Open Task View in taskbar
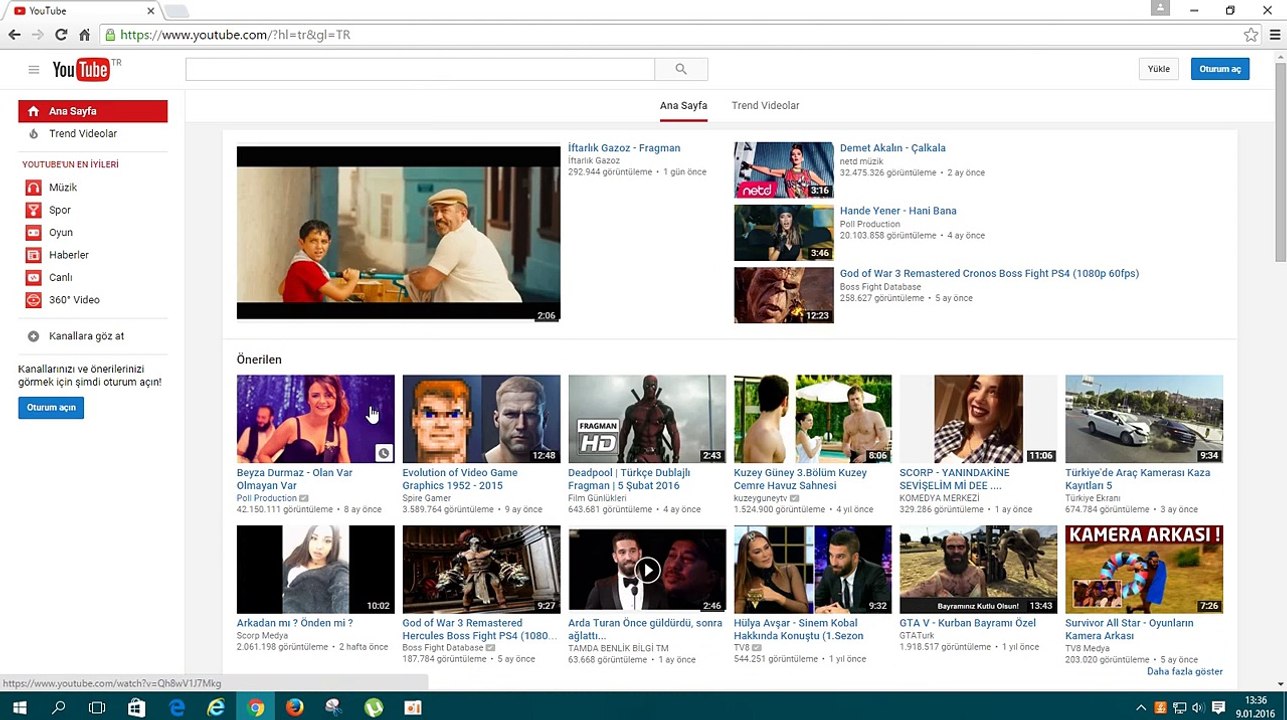The image size is (1287, 720). [x=97, y=707]
